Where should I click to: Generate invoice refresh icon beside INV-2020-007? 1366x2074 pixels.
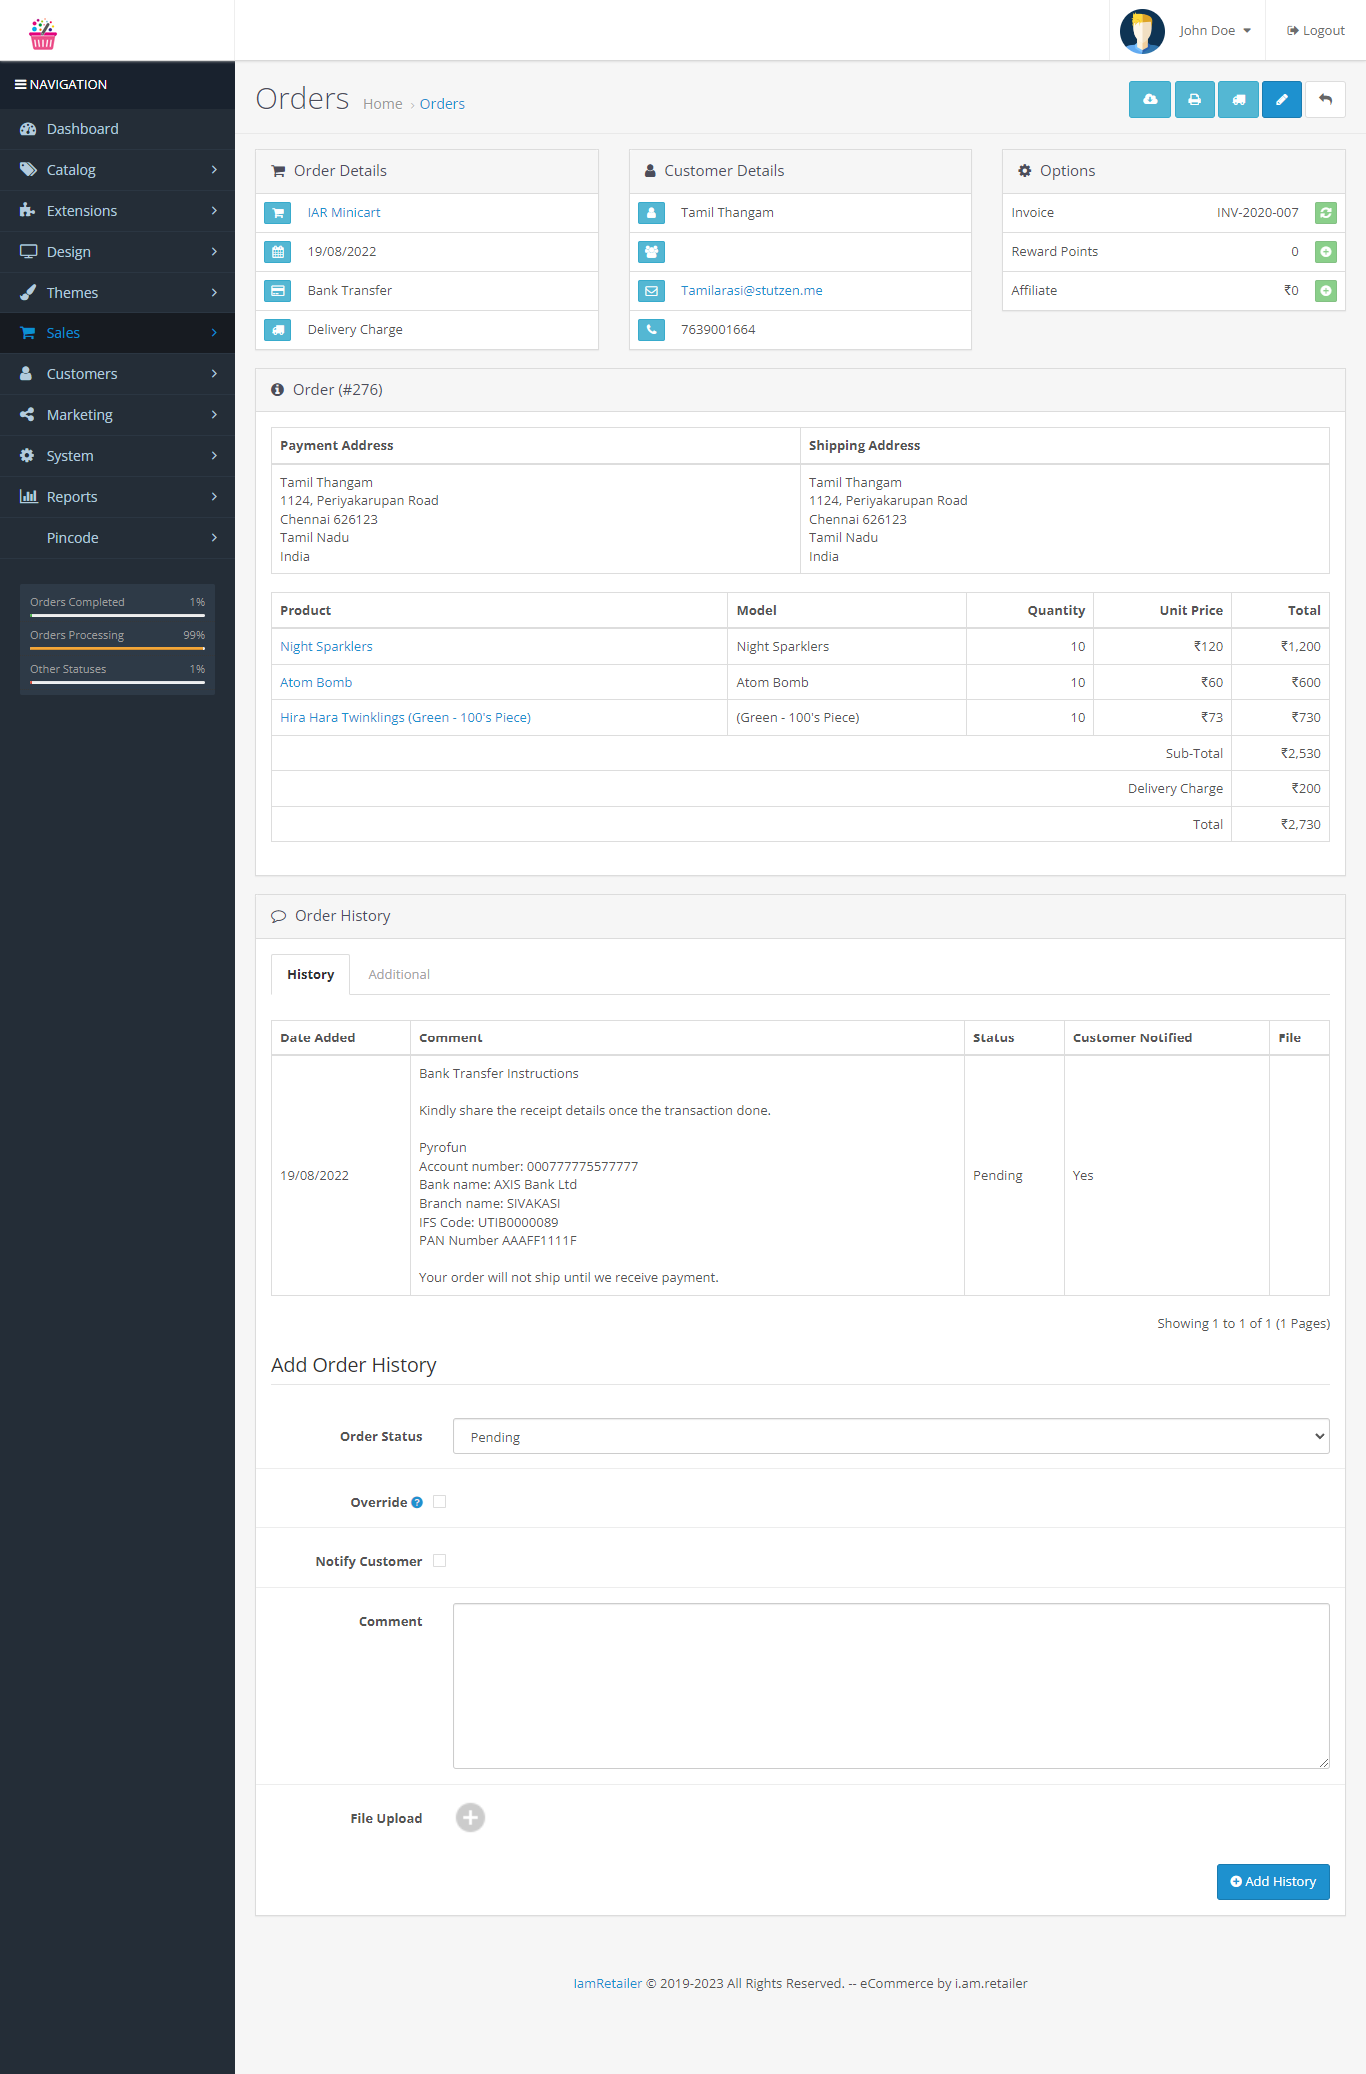(x=1326, y=213)
